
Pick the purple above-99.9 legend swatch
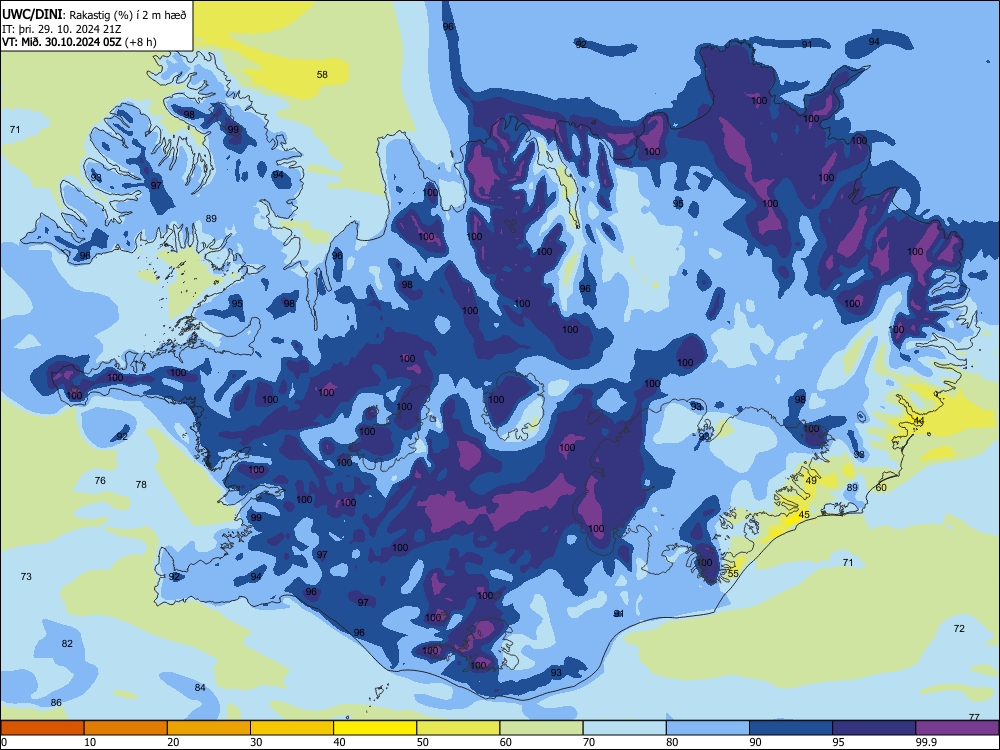click(x=957, y=728)
